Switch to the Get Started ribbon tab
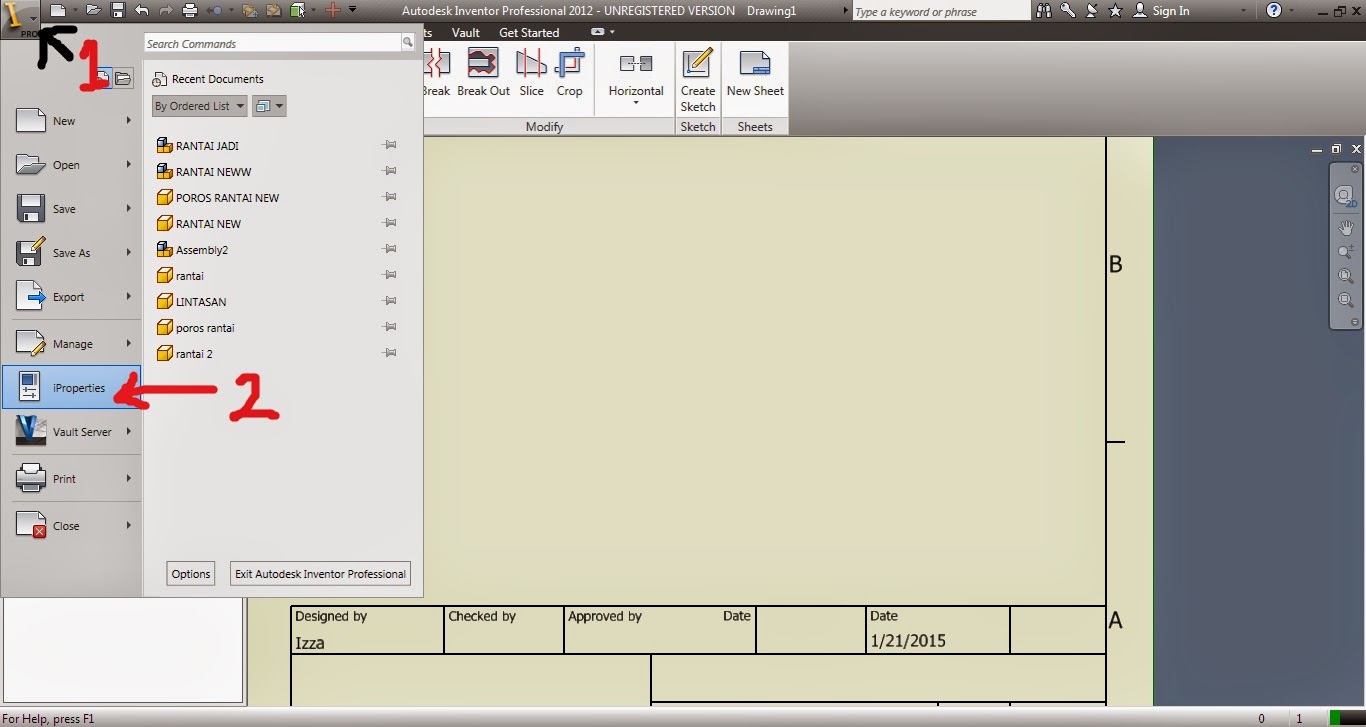1366x727 pixels. (x=529, y=32)
